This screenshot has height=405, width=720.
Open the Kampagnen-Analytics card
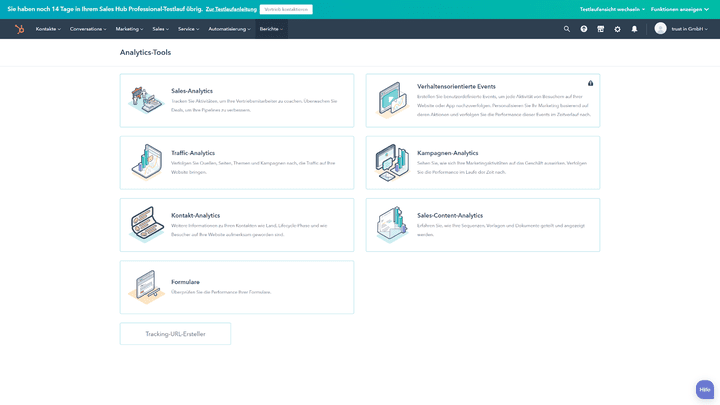click(483, 163)
